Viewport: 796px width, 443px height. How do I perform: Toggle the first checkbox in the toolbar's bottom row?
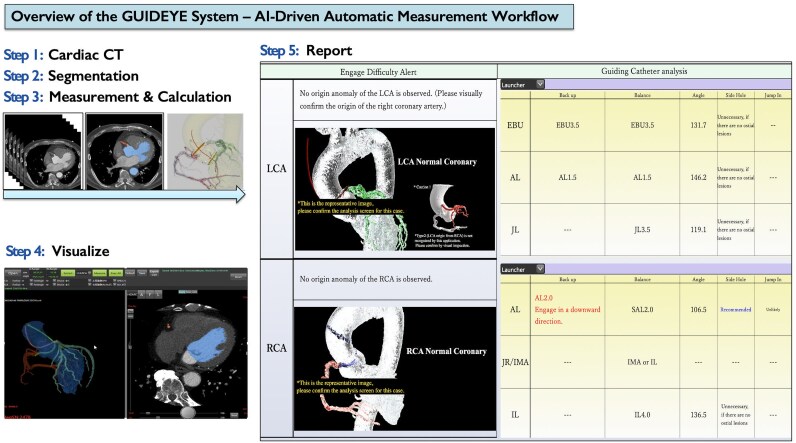[x=31, y=284]
